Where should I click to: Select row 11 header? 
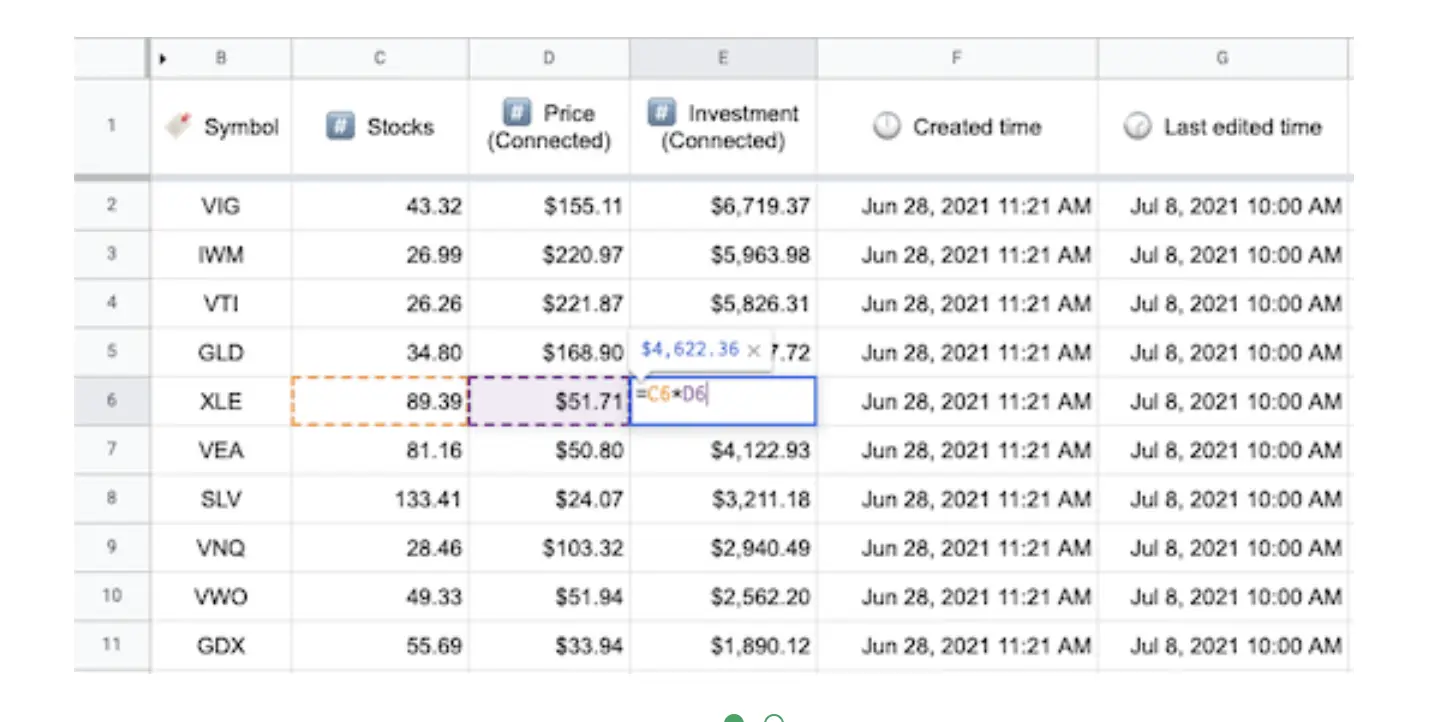pyautogui.click(x=111, y=646)
